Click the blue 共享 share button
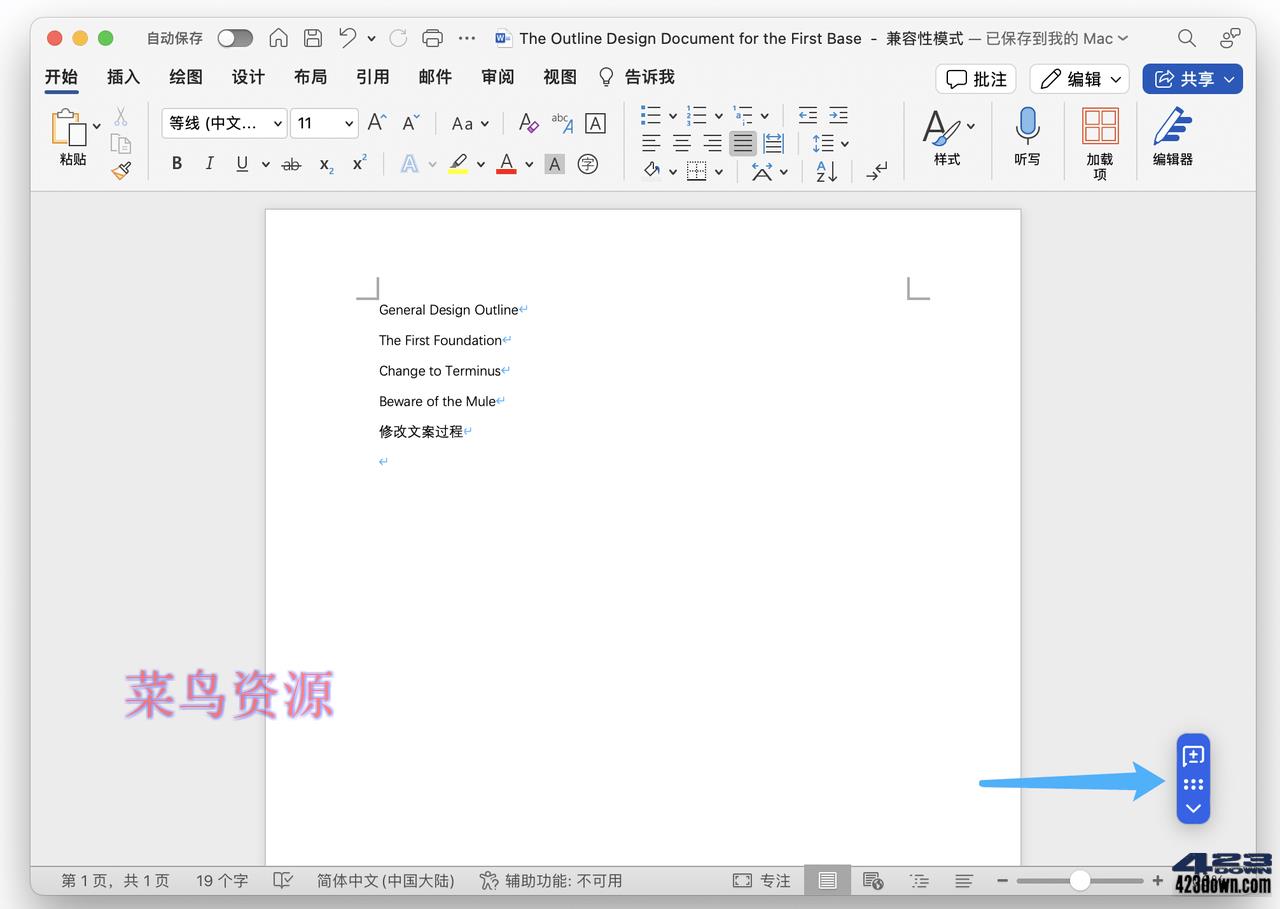Screen dimensions: 1280x909 1192,78
